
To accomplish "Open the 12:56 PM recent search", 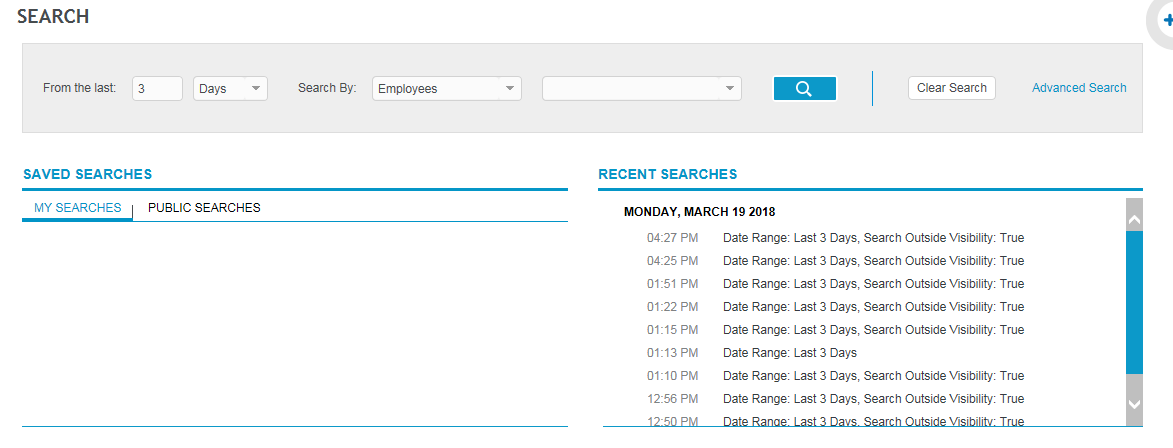I will (x=873, y=399).
